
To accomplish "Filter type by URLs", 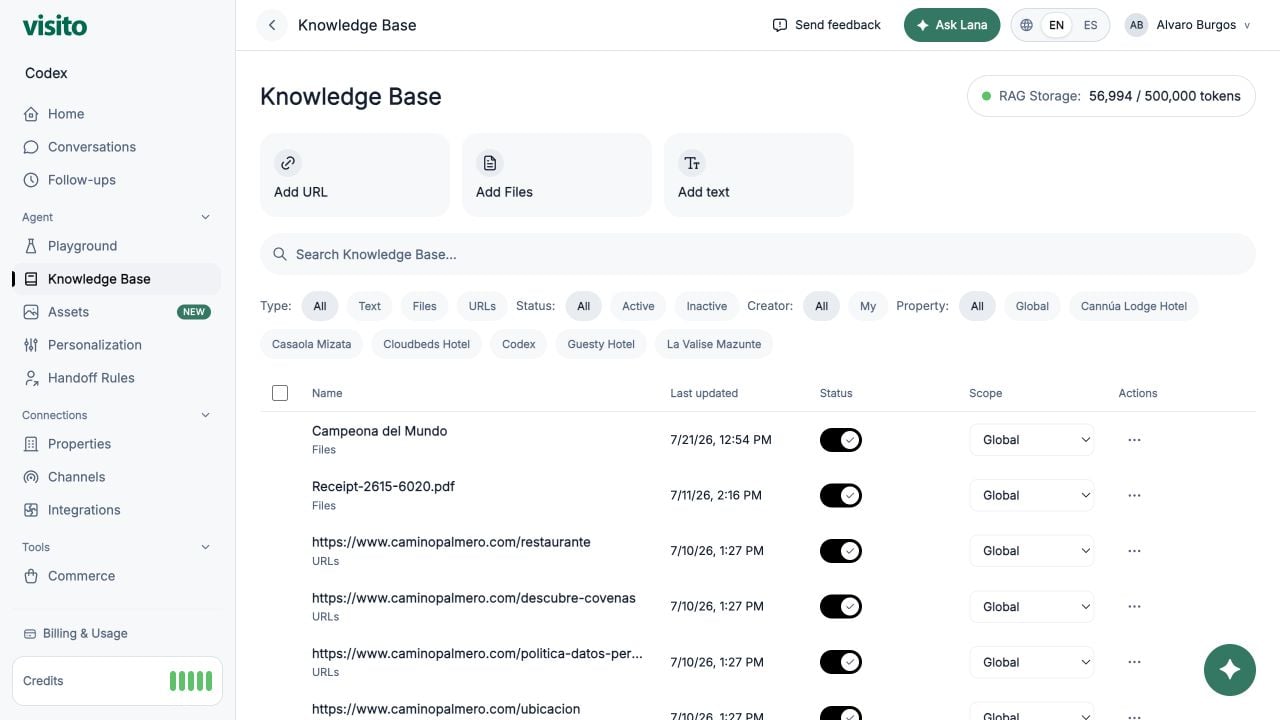I will 482,306.
